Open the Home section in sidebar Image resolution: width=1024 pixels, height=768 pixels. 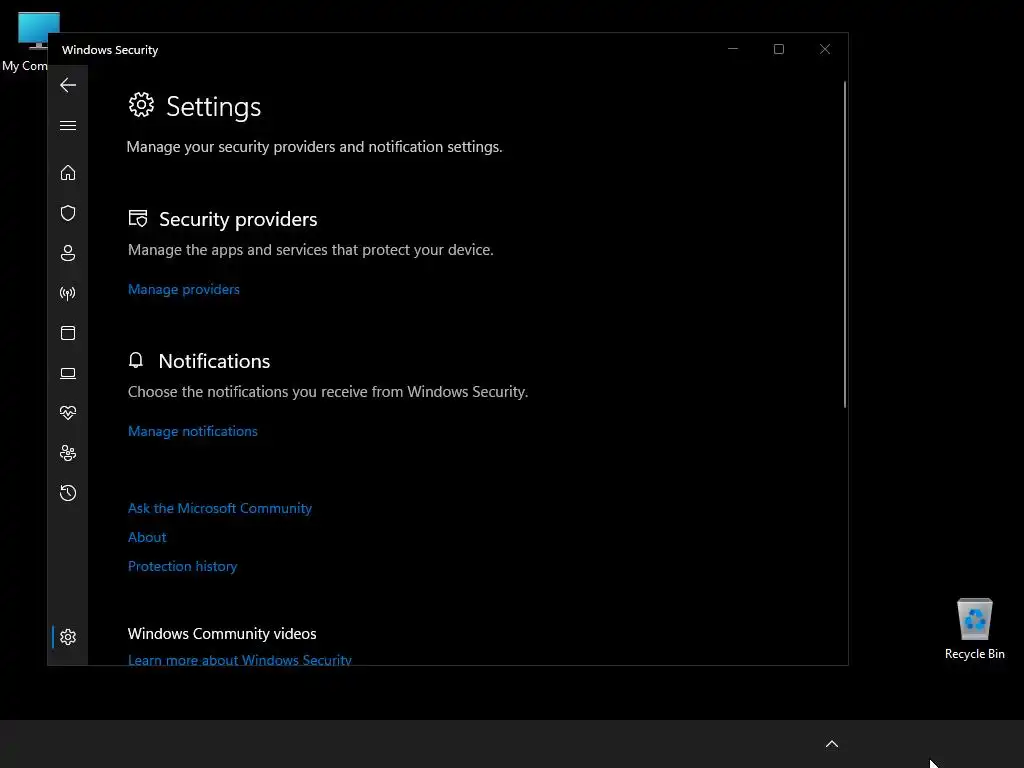point(68,173)
